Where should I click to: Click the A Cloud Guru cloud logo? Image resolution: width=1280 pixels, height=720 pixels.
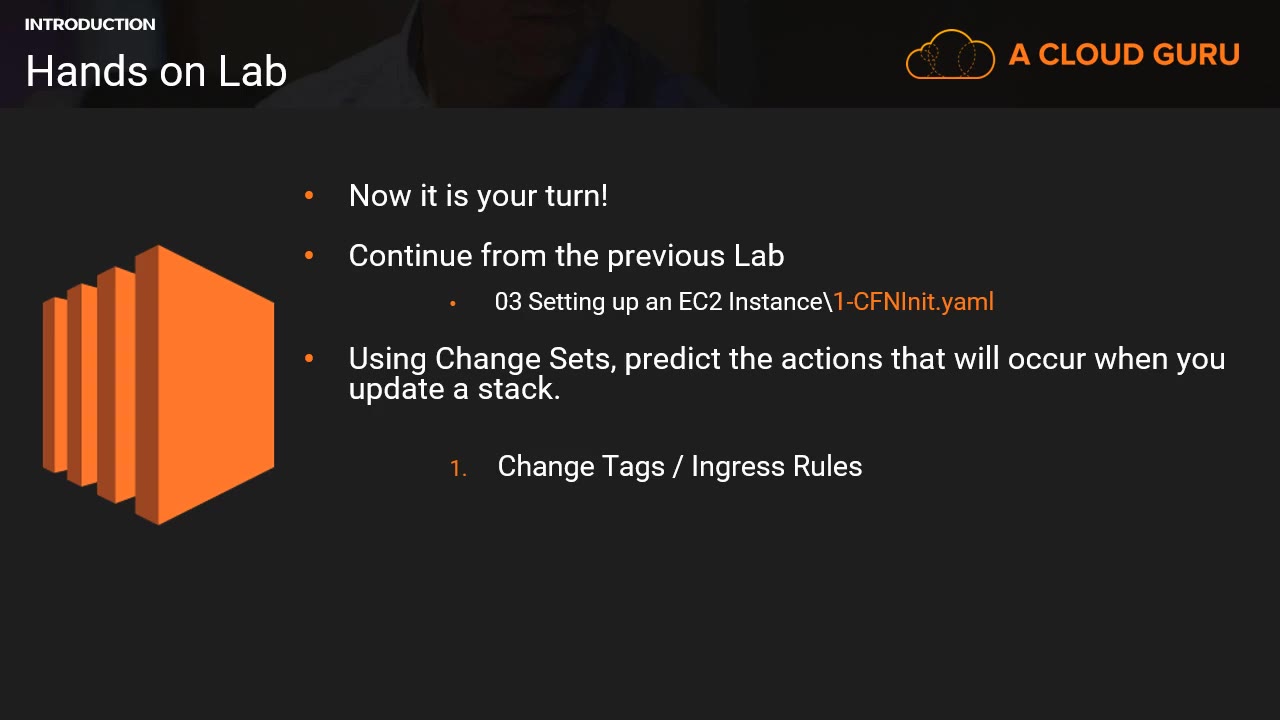point(949,54)
